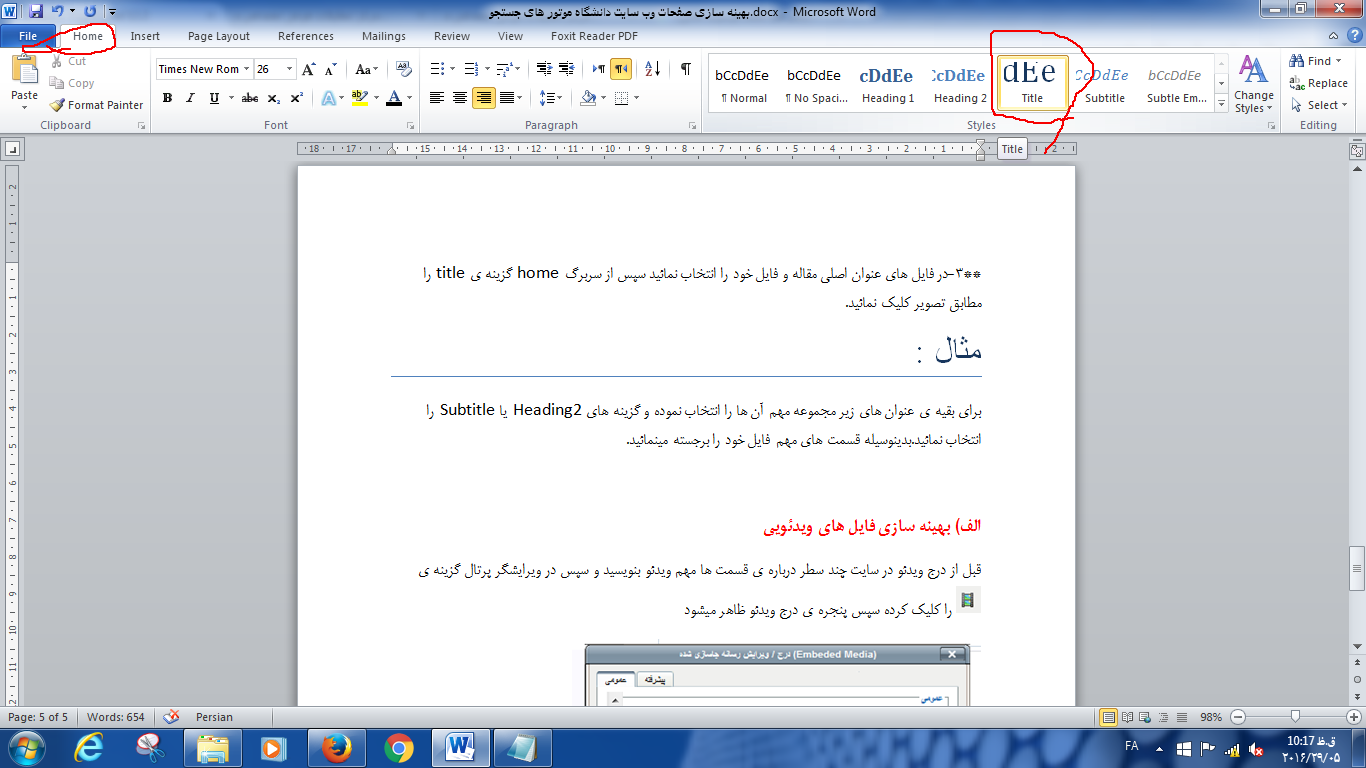
Task: Click the Replace button in Editing
Action: (1319, 83)
